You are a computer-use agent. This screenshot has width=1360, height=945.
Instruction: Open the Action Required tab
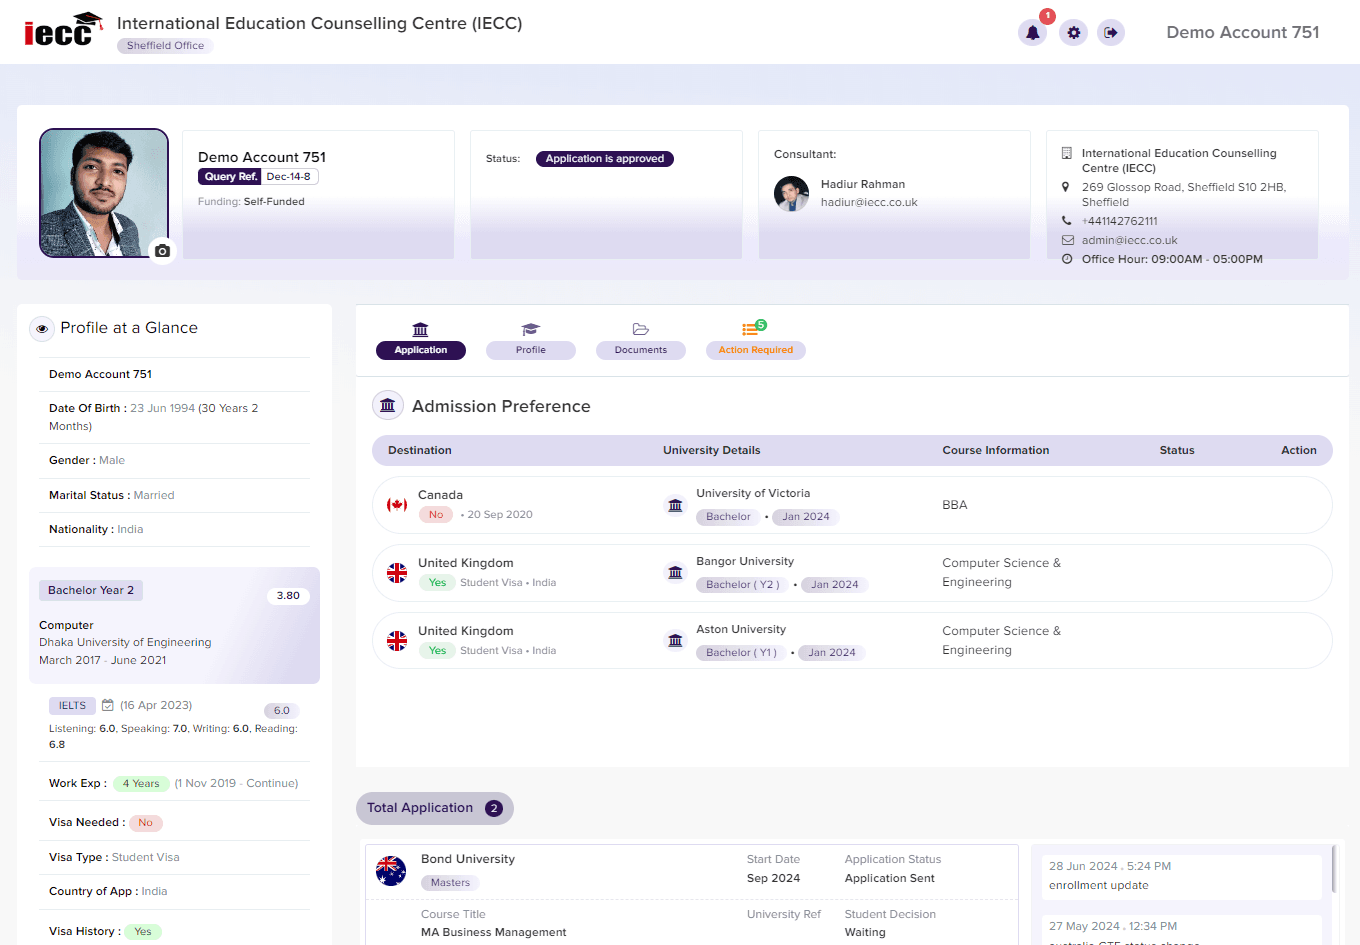point(756,350)
